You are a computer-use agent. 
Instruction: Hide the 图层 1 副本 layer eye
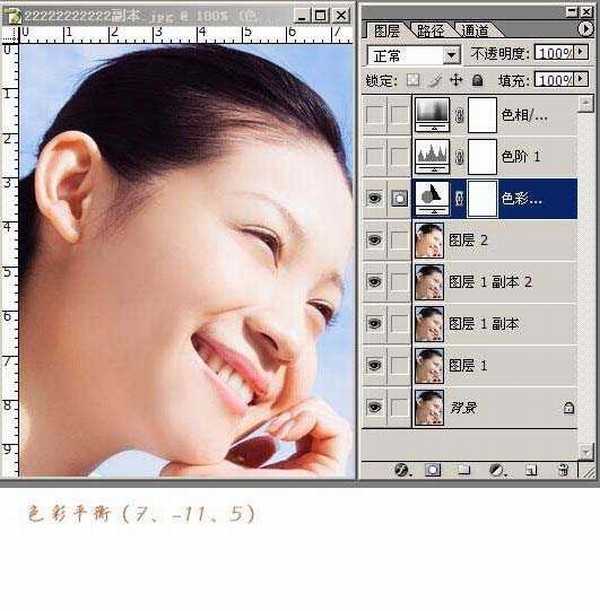pyautogui.click(x=374, y=323)
